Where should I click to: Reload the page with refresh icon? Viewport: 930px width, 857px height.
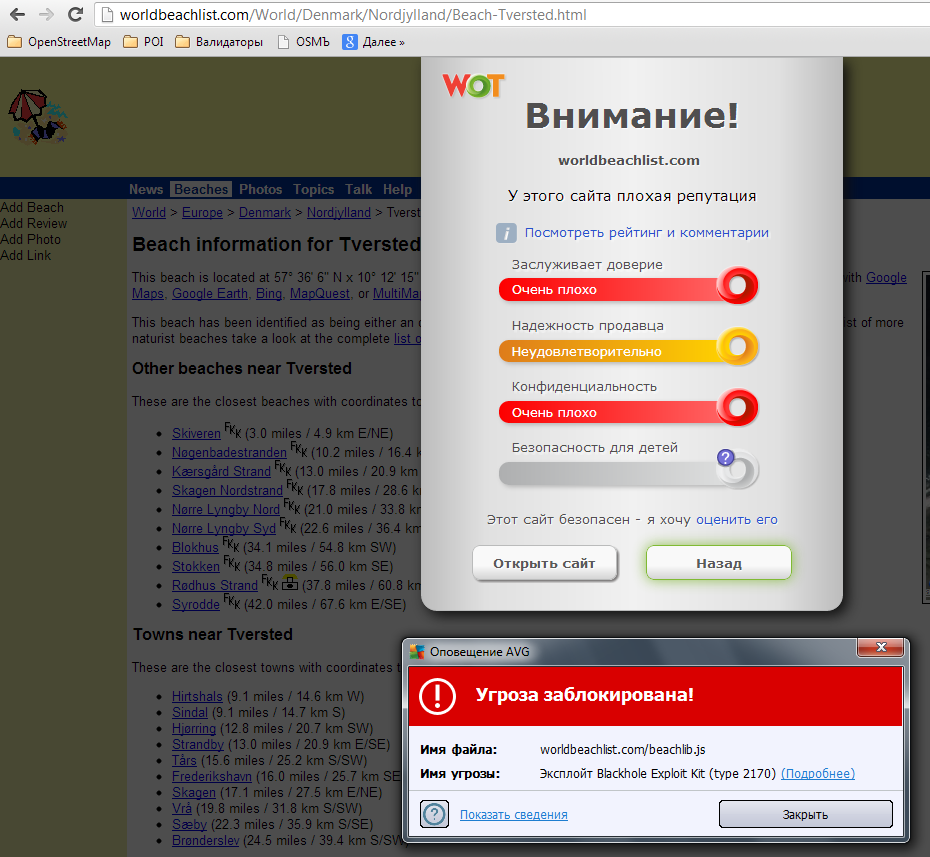[x=75, y=15]
